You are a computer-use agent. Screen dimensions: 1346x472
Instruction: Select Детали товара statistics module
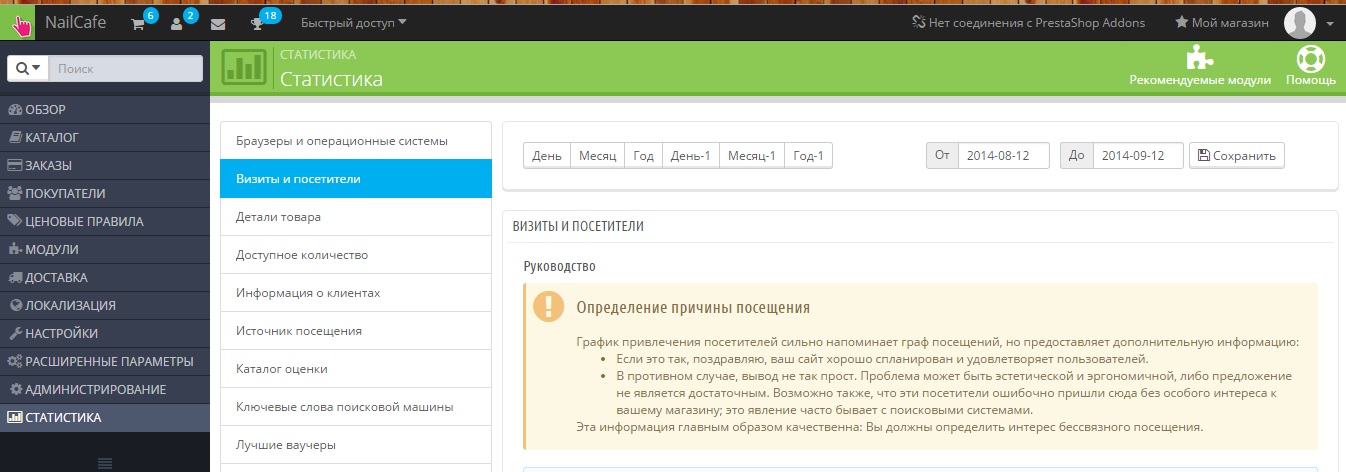tap(356, 217)
